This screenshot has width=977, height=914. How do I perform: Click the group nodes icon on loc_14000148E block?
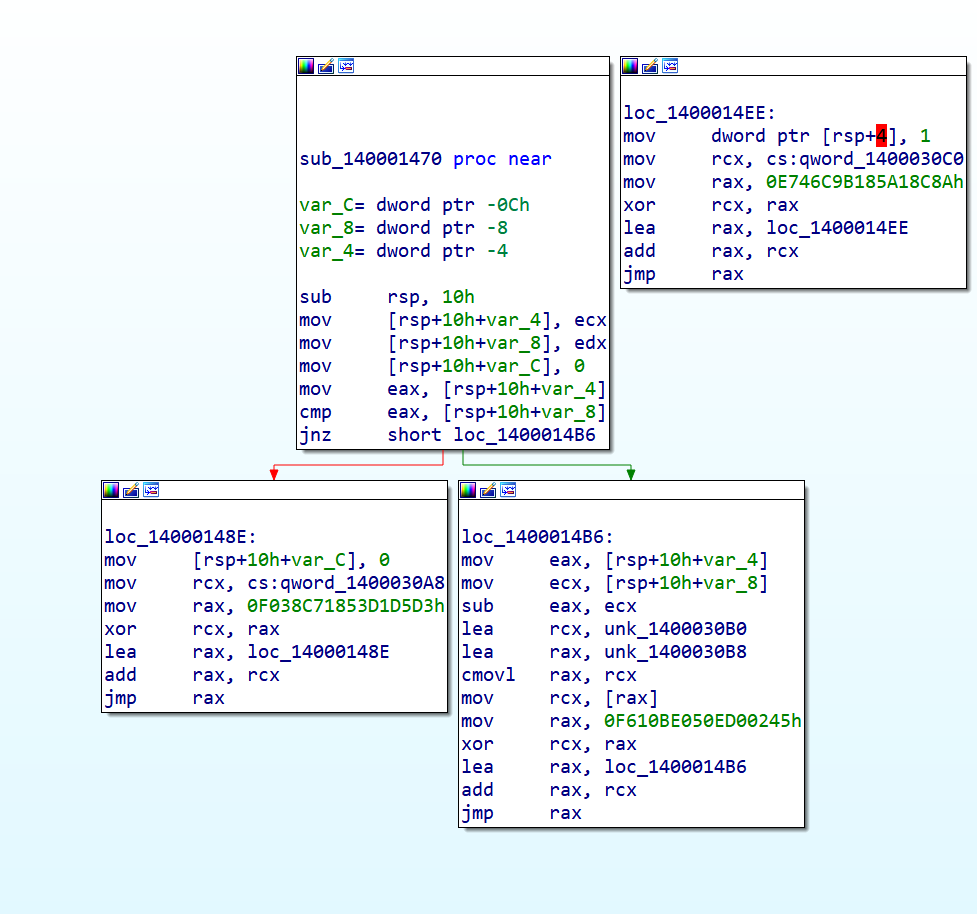[150, 490]
